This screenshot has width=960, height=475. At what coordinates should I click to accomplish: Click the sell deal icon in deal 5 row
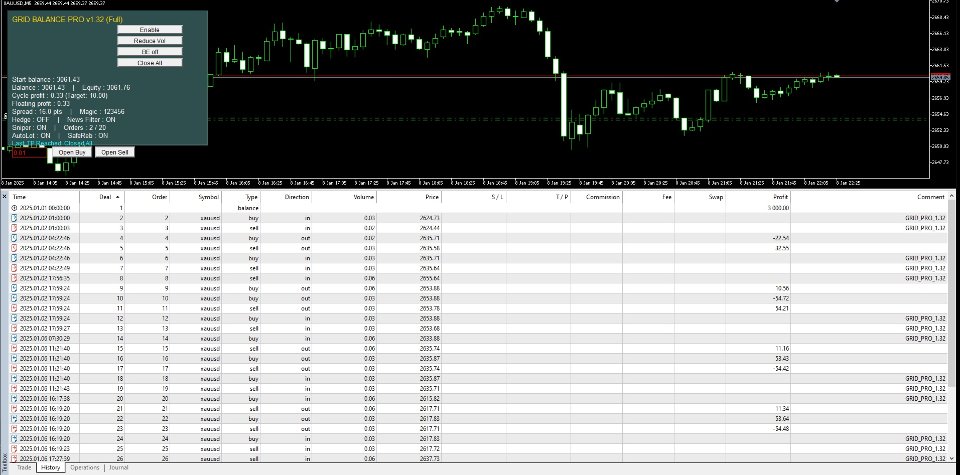click(15, 248)
